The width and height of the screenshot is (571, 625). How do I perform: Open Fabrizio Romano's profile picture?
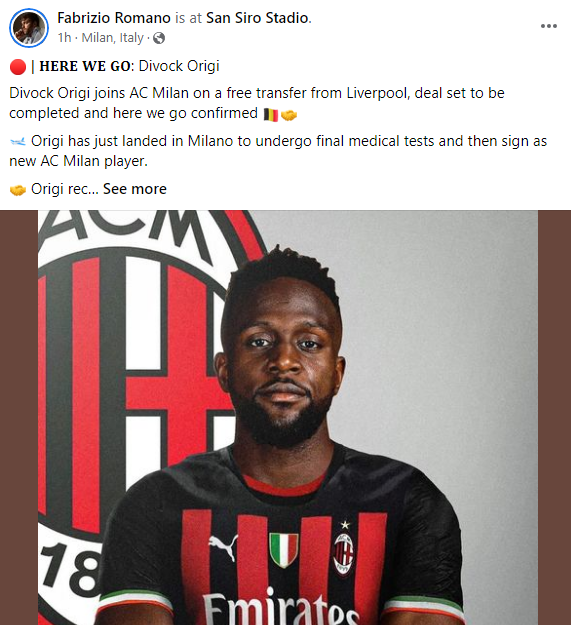(x=29, y=28)
